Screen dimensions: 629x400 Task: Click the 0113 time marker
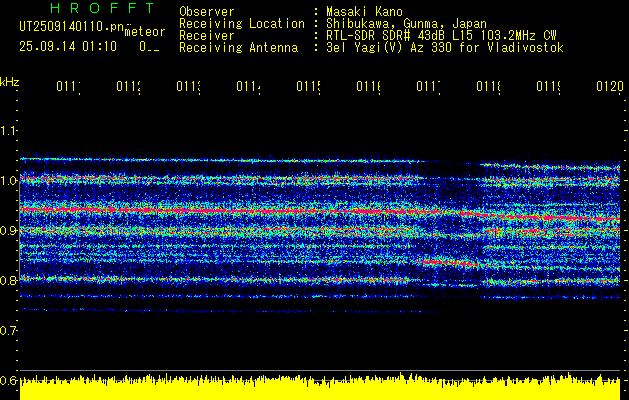click(189, 86)
